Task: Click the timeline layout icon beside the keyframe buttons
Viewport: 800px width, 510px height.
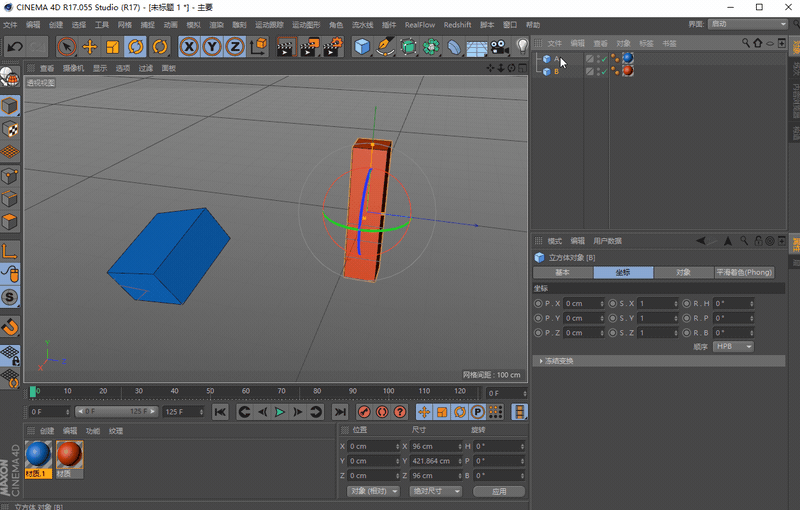Action: [519, 412]
